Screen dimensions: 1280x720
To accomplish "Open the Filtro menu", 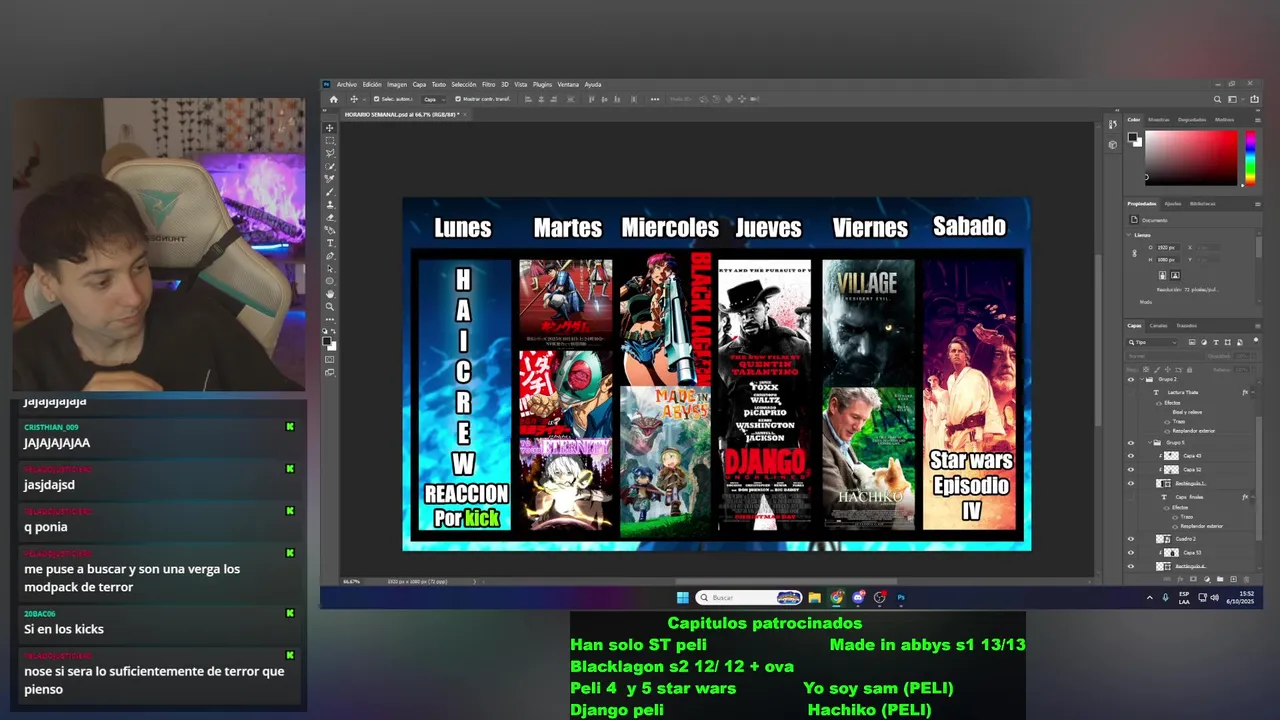I will [x=488, y=84].
